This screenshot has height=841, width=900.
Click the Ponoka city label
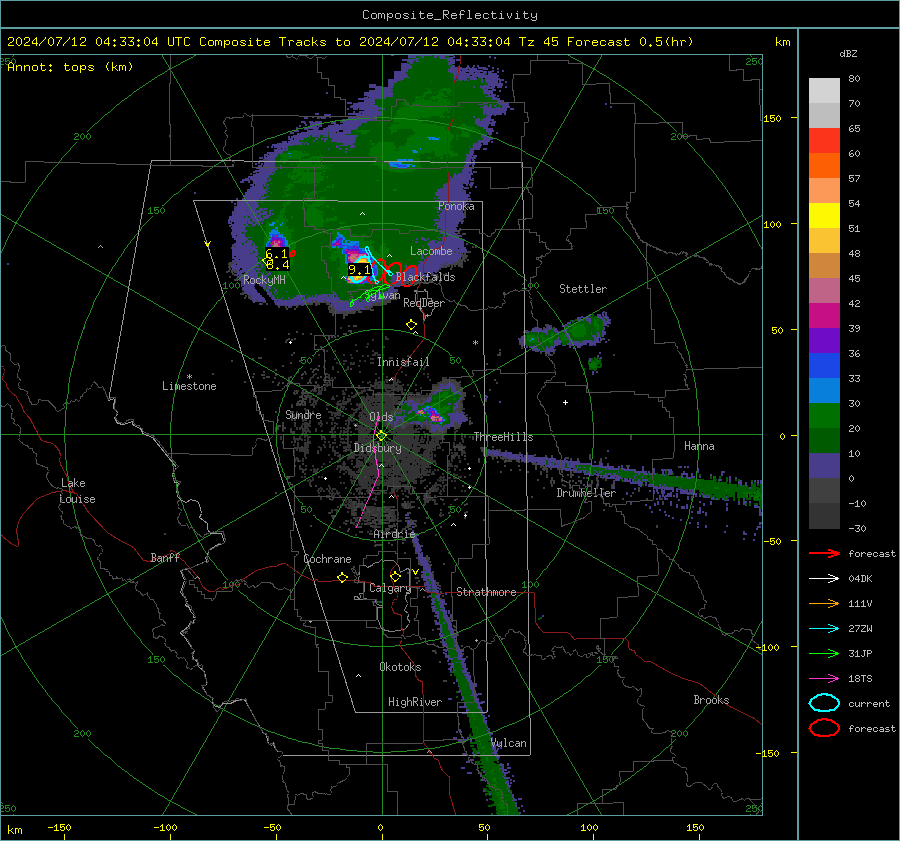[456, 206]
